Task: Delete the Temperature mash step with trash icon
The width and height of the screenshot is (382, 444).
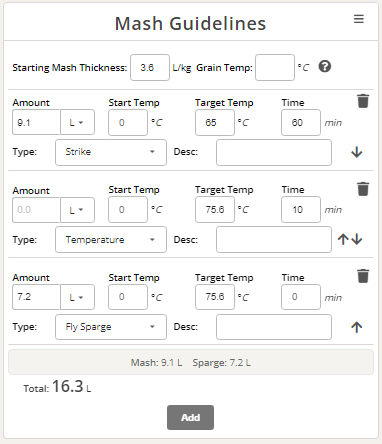Action: 363,189
